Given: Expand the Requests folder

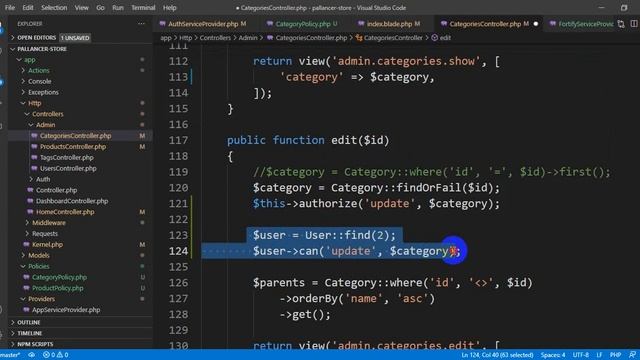Looking at the screenshot, I should 44,233.
